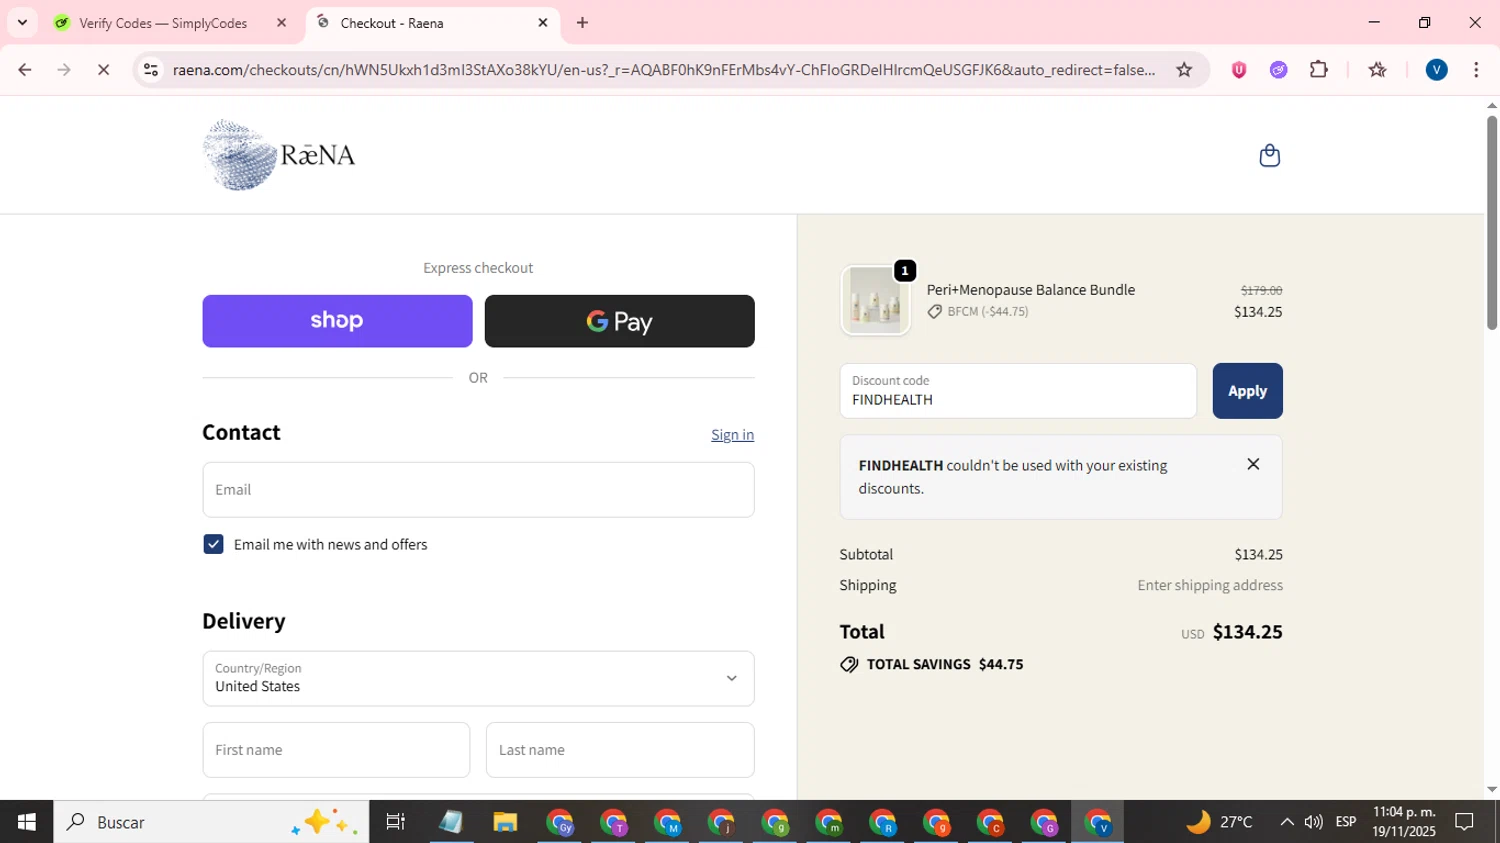Open Chrome taskbar icon labeled R

(x=883, y=822)
